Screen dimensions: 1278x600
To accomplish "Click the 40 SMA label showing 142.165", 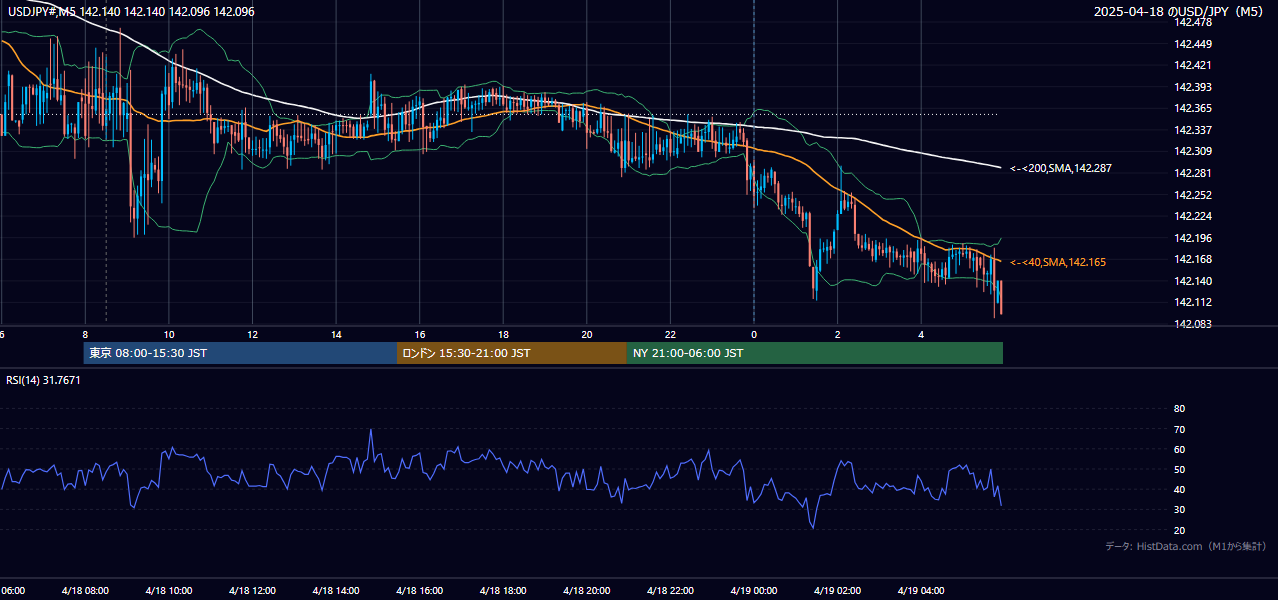I will tap(1058, 262).
